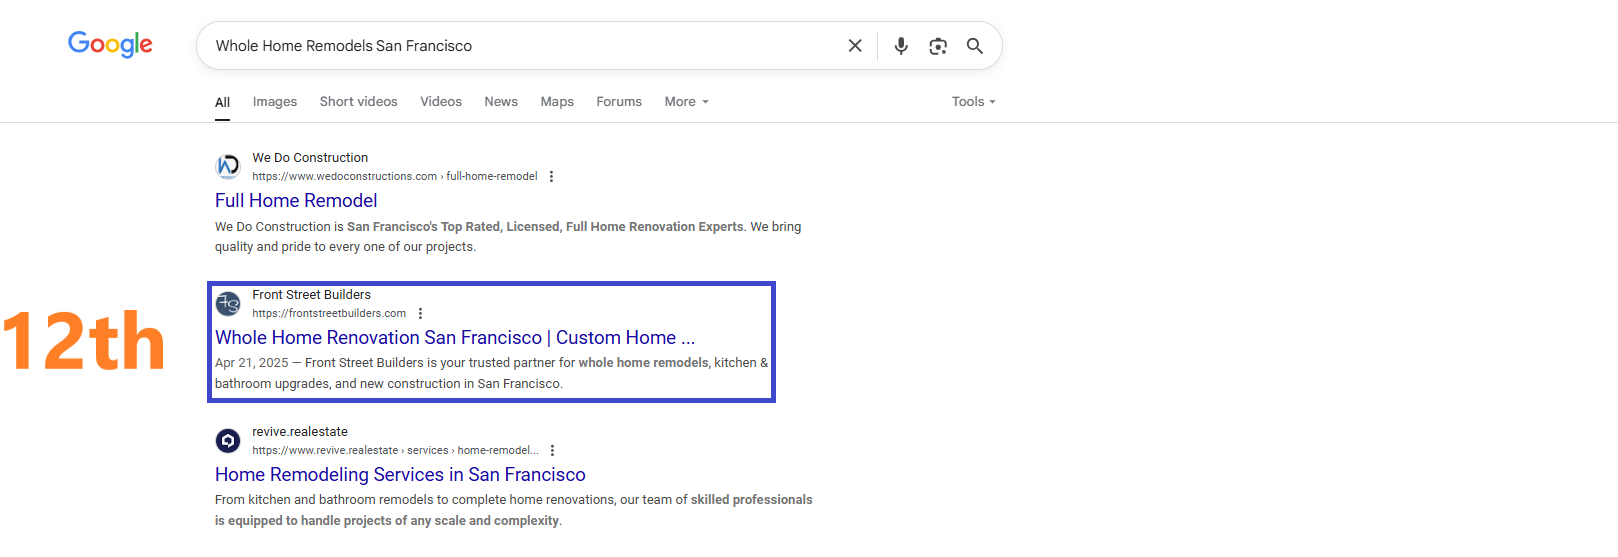This screenshot has height=557, width=1618.
Task: Click the revive.realestate result description snippet
Action: [x=514, y=510]
